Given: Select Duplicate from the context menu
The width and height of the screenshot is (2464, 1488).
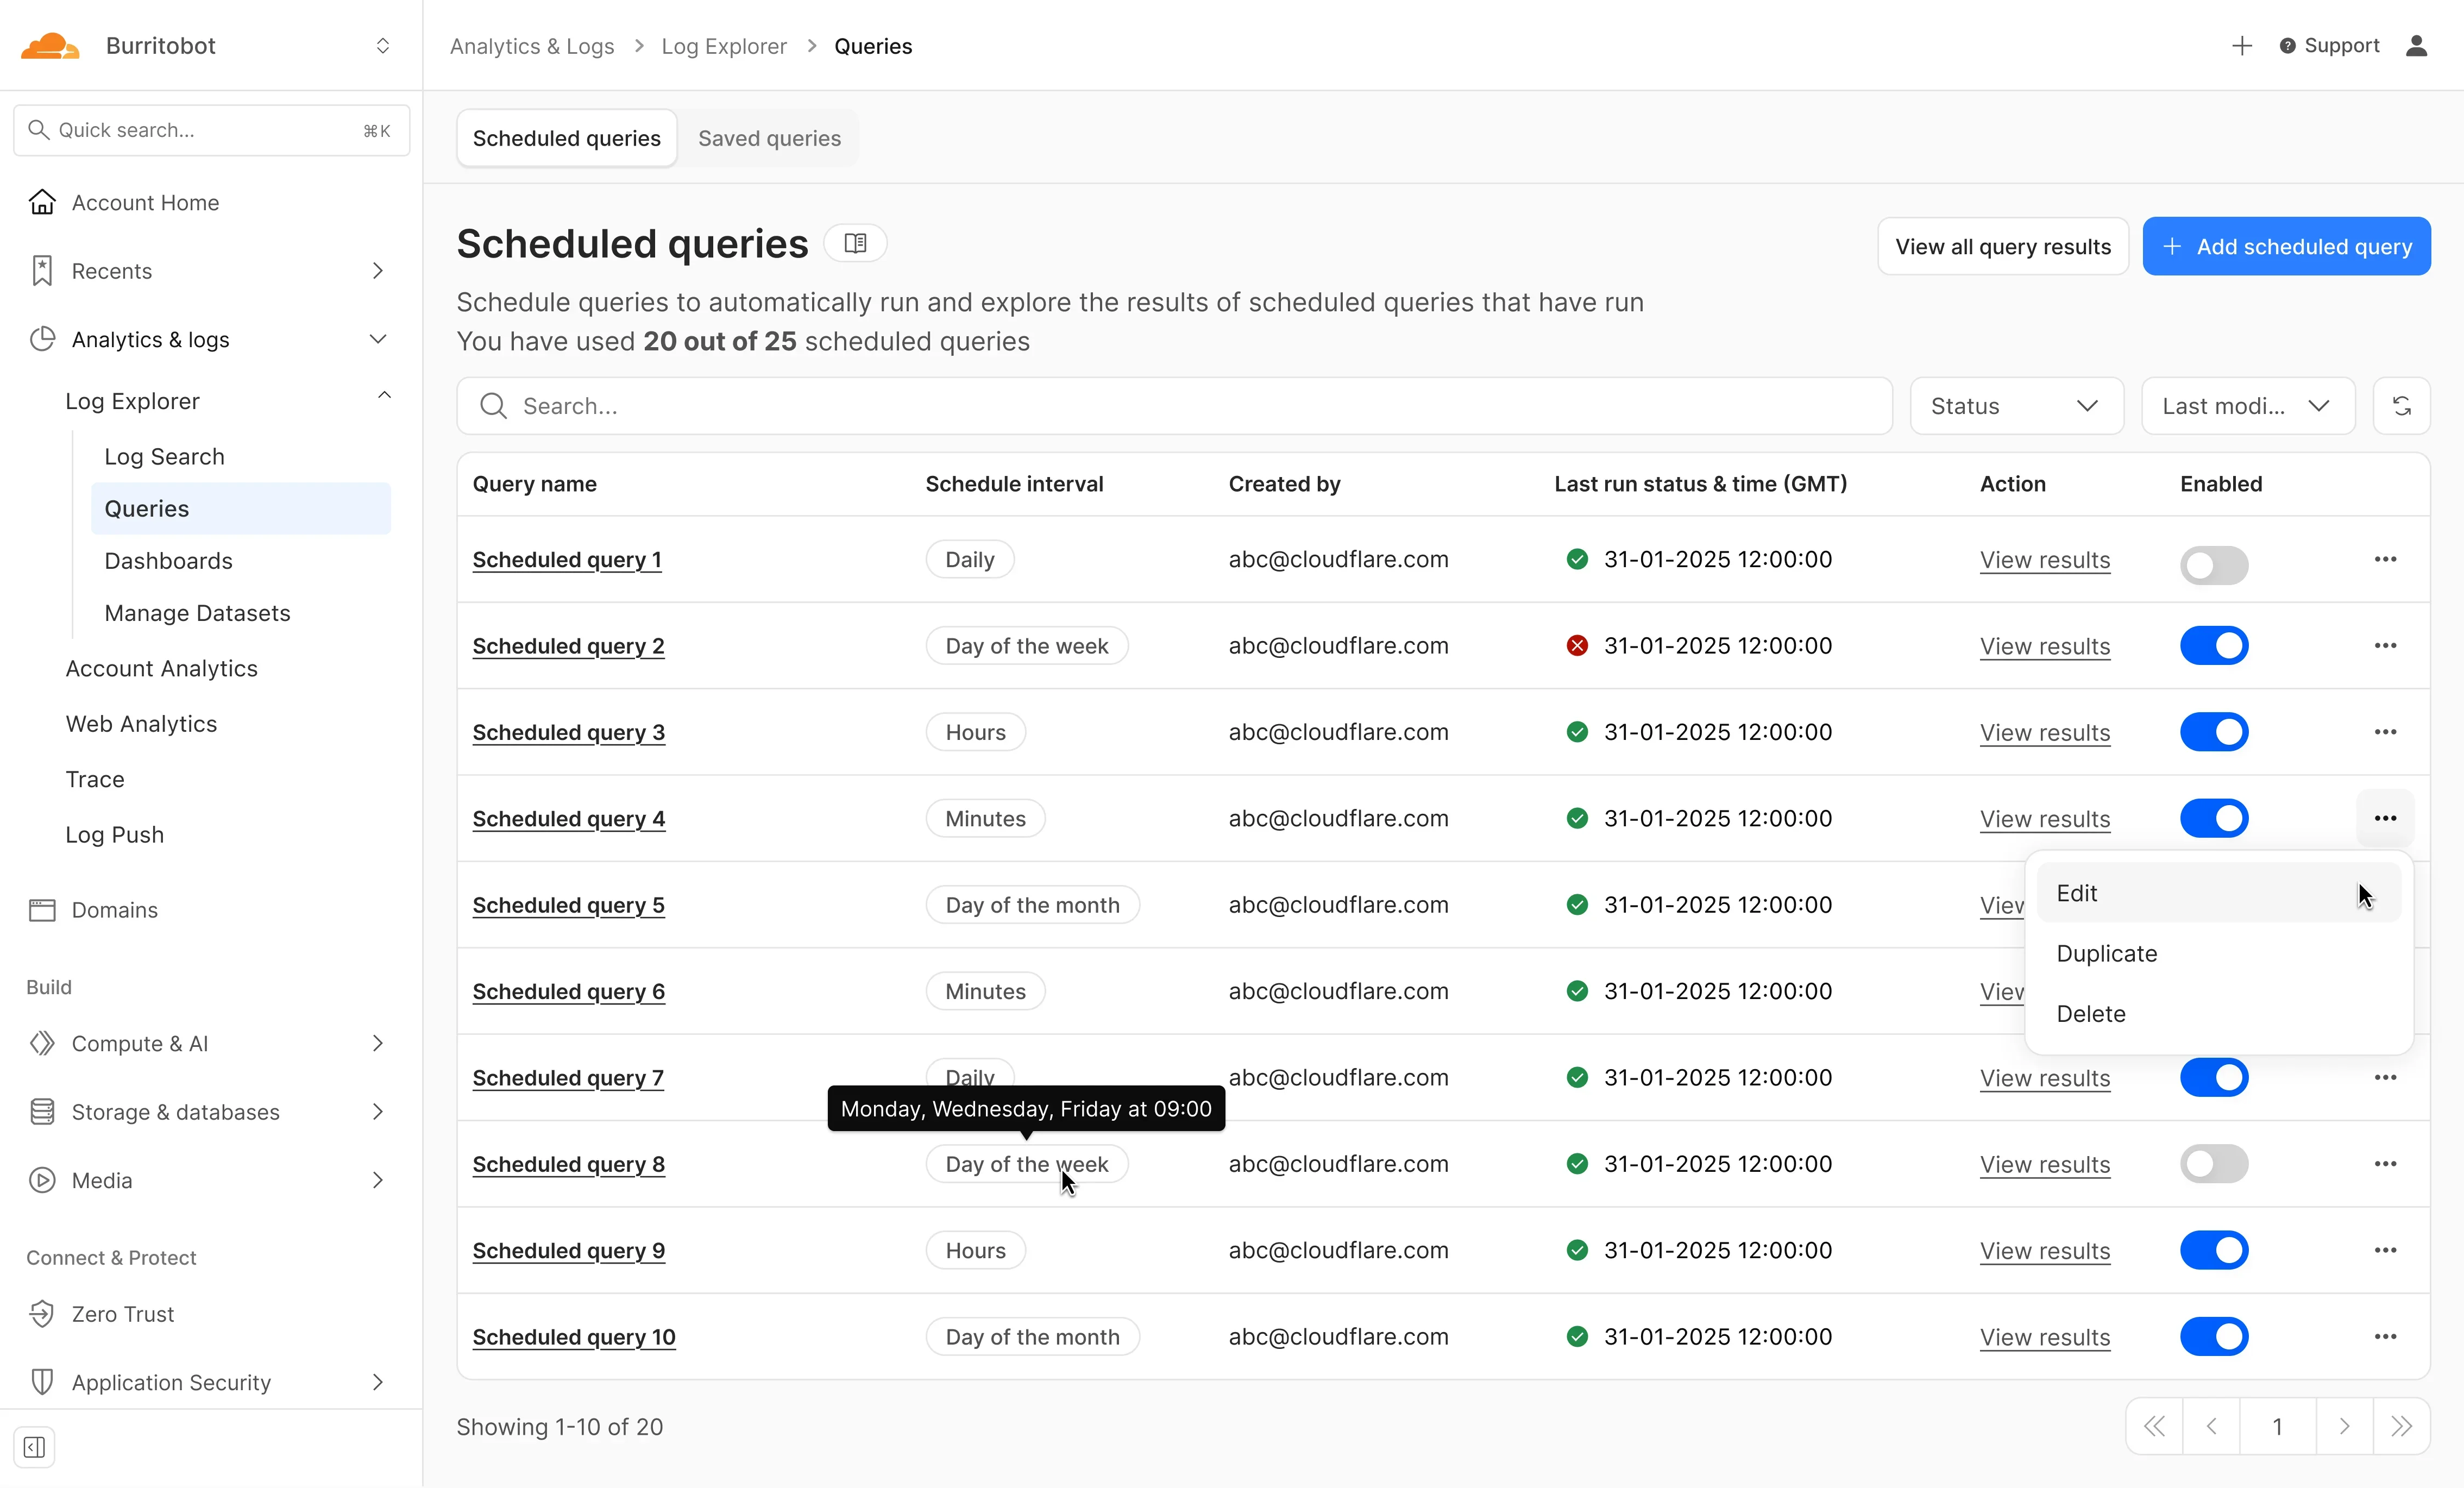Looking at the screenshot, I should [x=2106, y=953].
